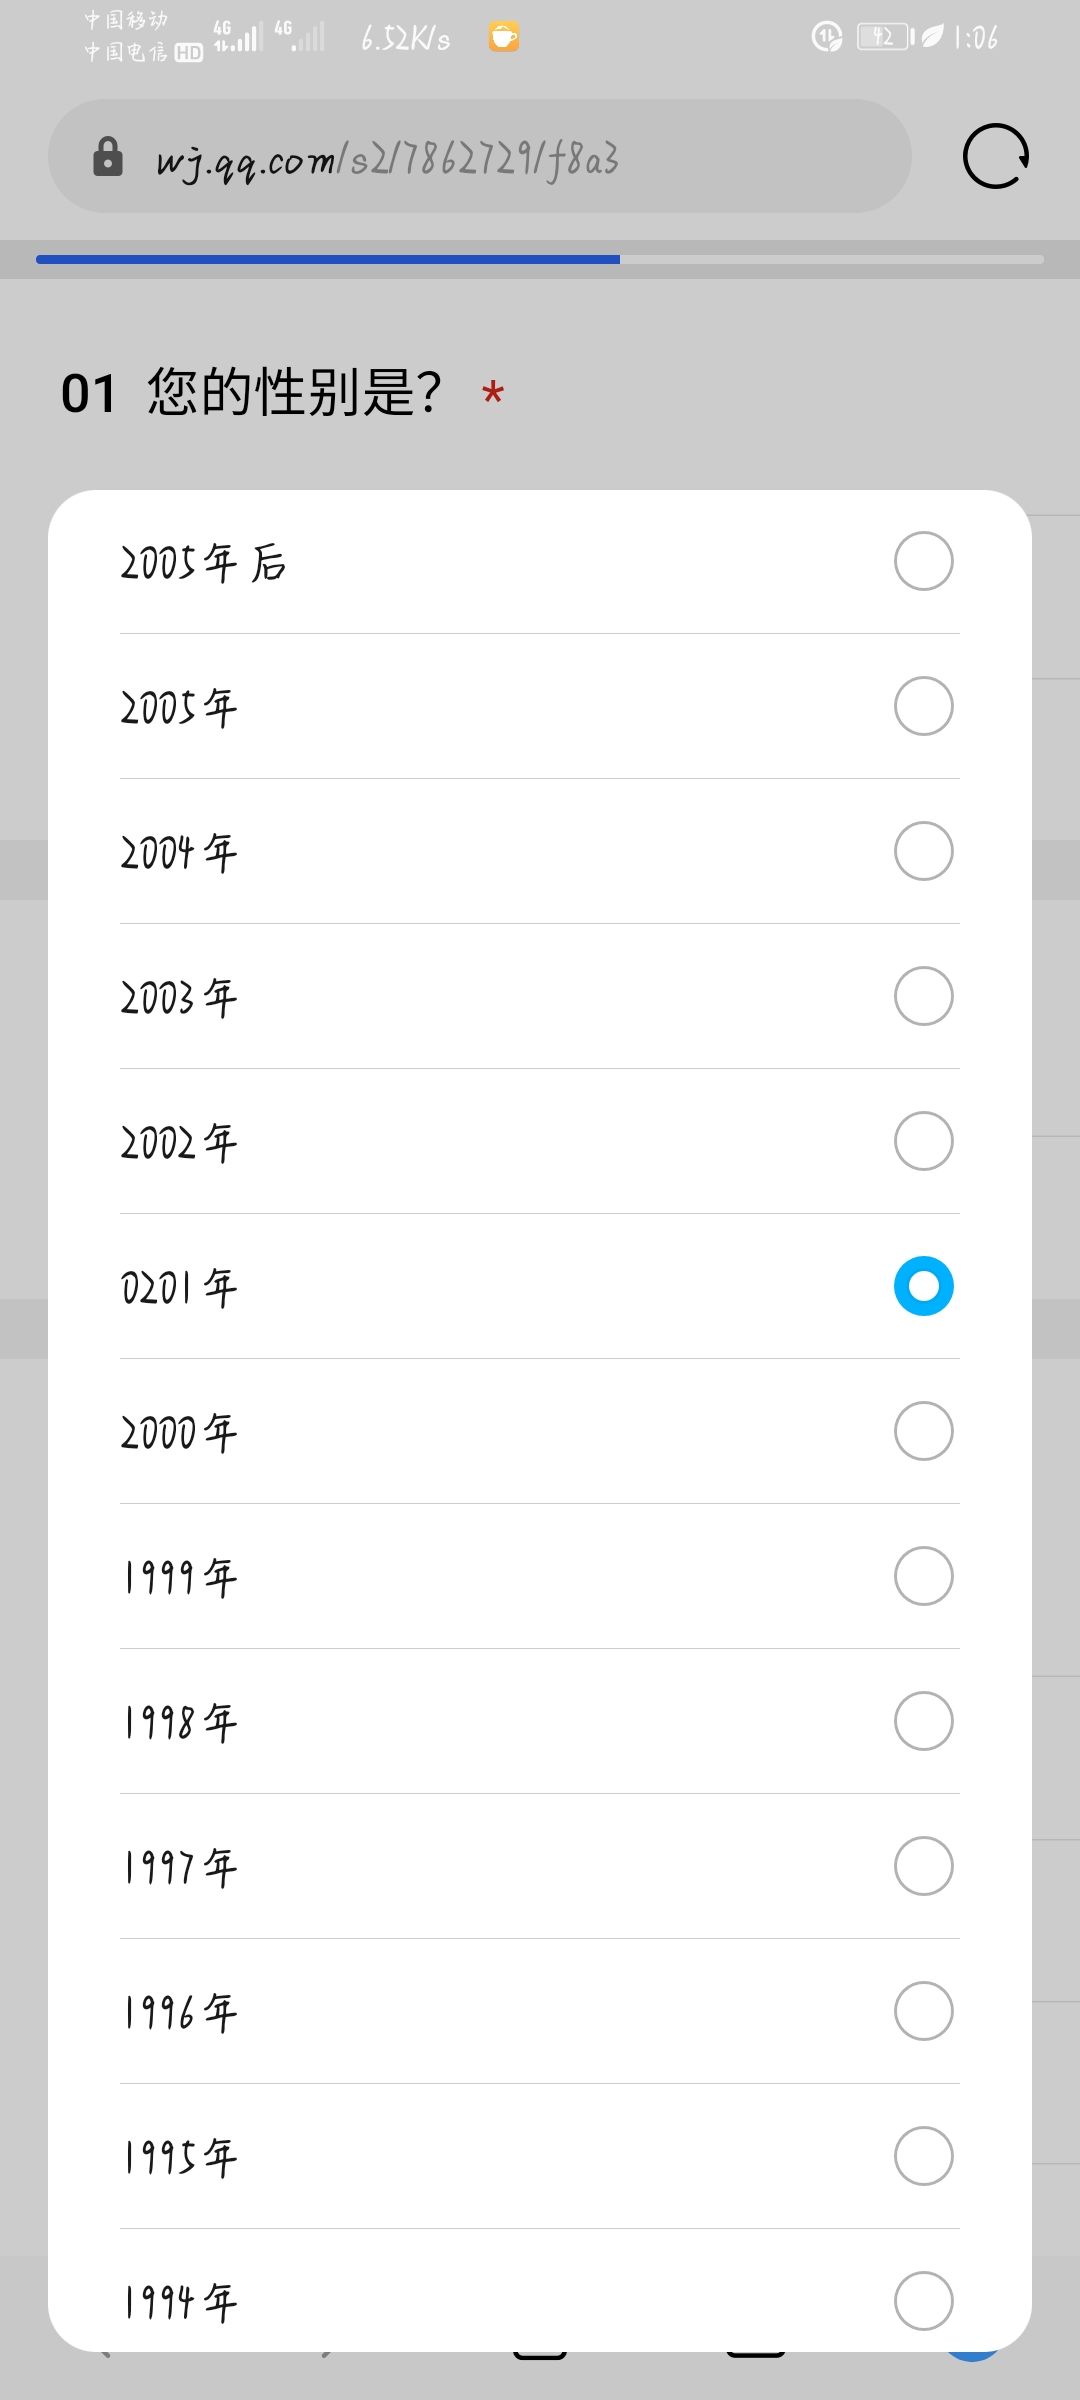Viewport: 1080px width, 2400px height.
Task: Select the 2005年后 radio button
Action: click(923, 561)
